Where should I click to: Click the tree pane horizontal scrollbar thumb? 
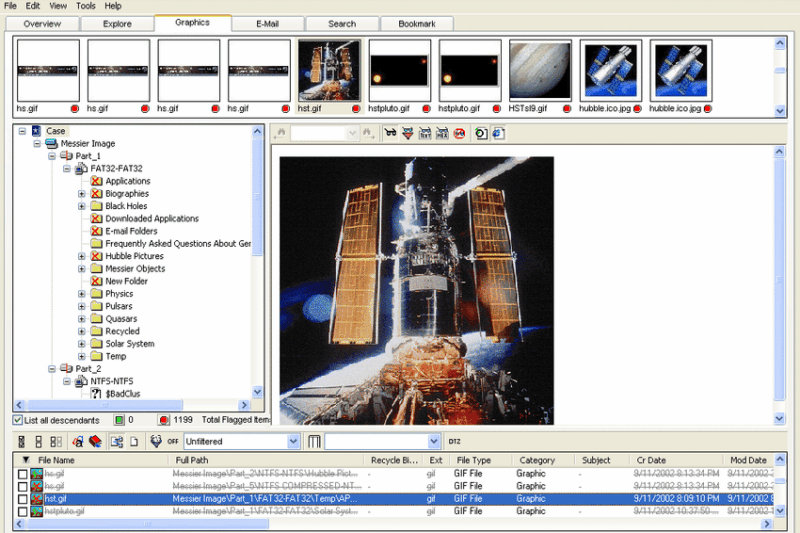(x=105, y=405)
